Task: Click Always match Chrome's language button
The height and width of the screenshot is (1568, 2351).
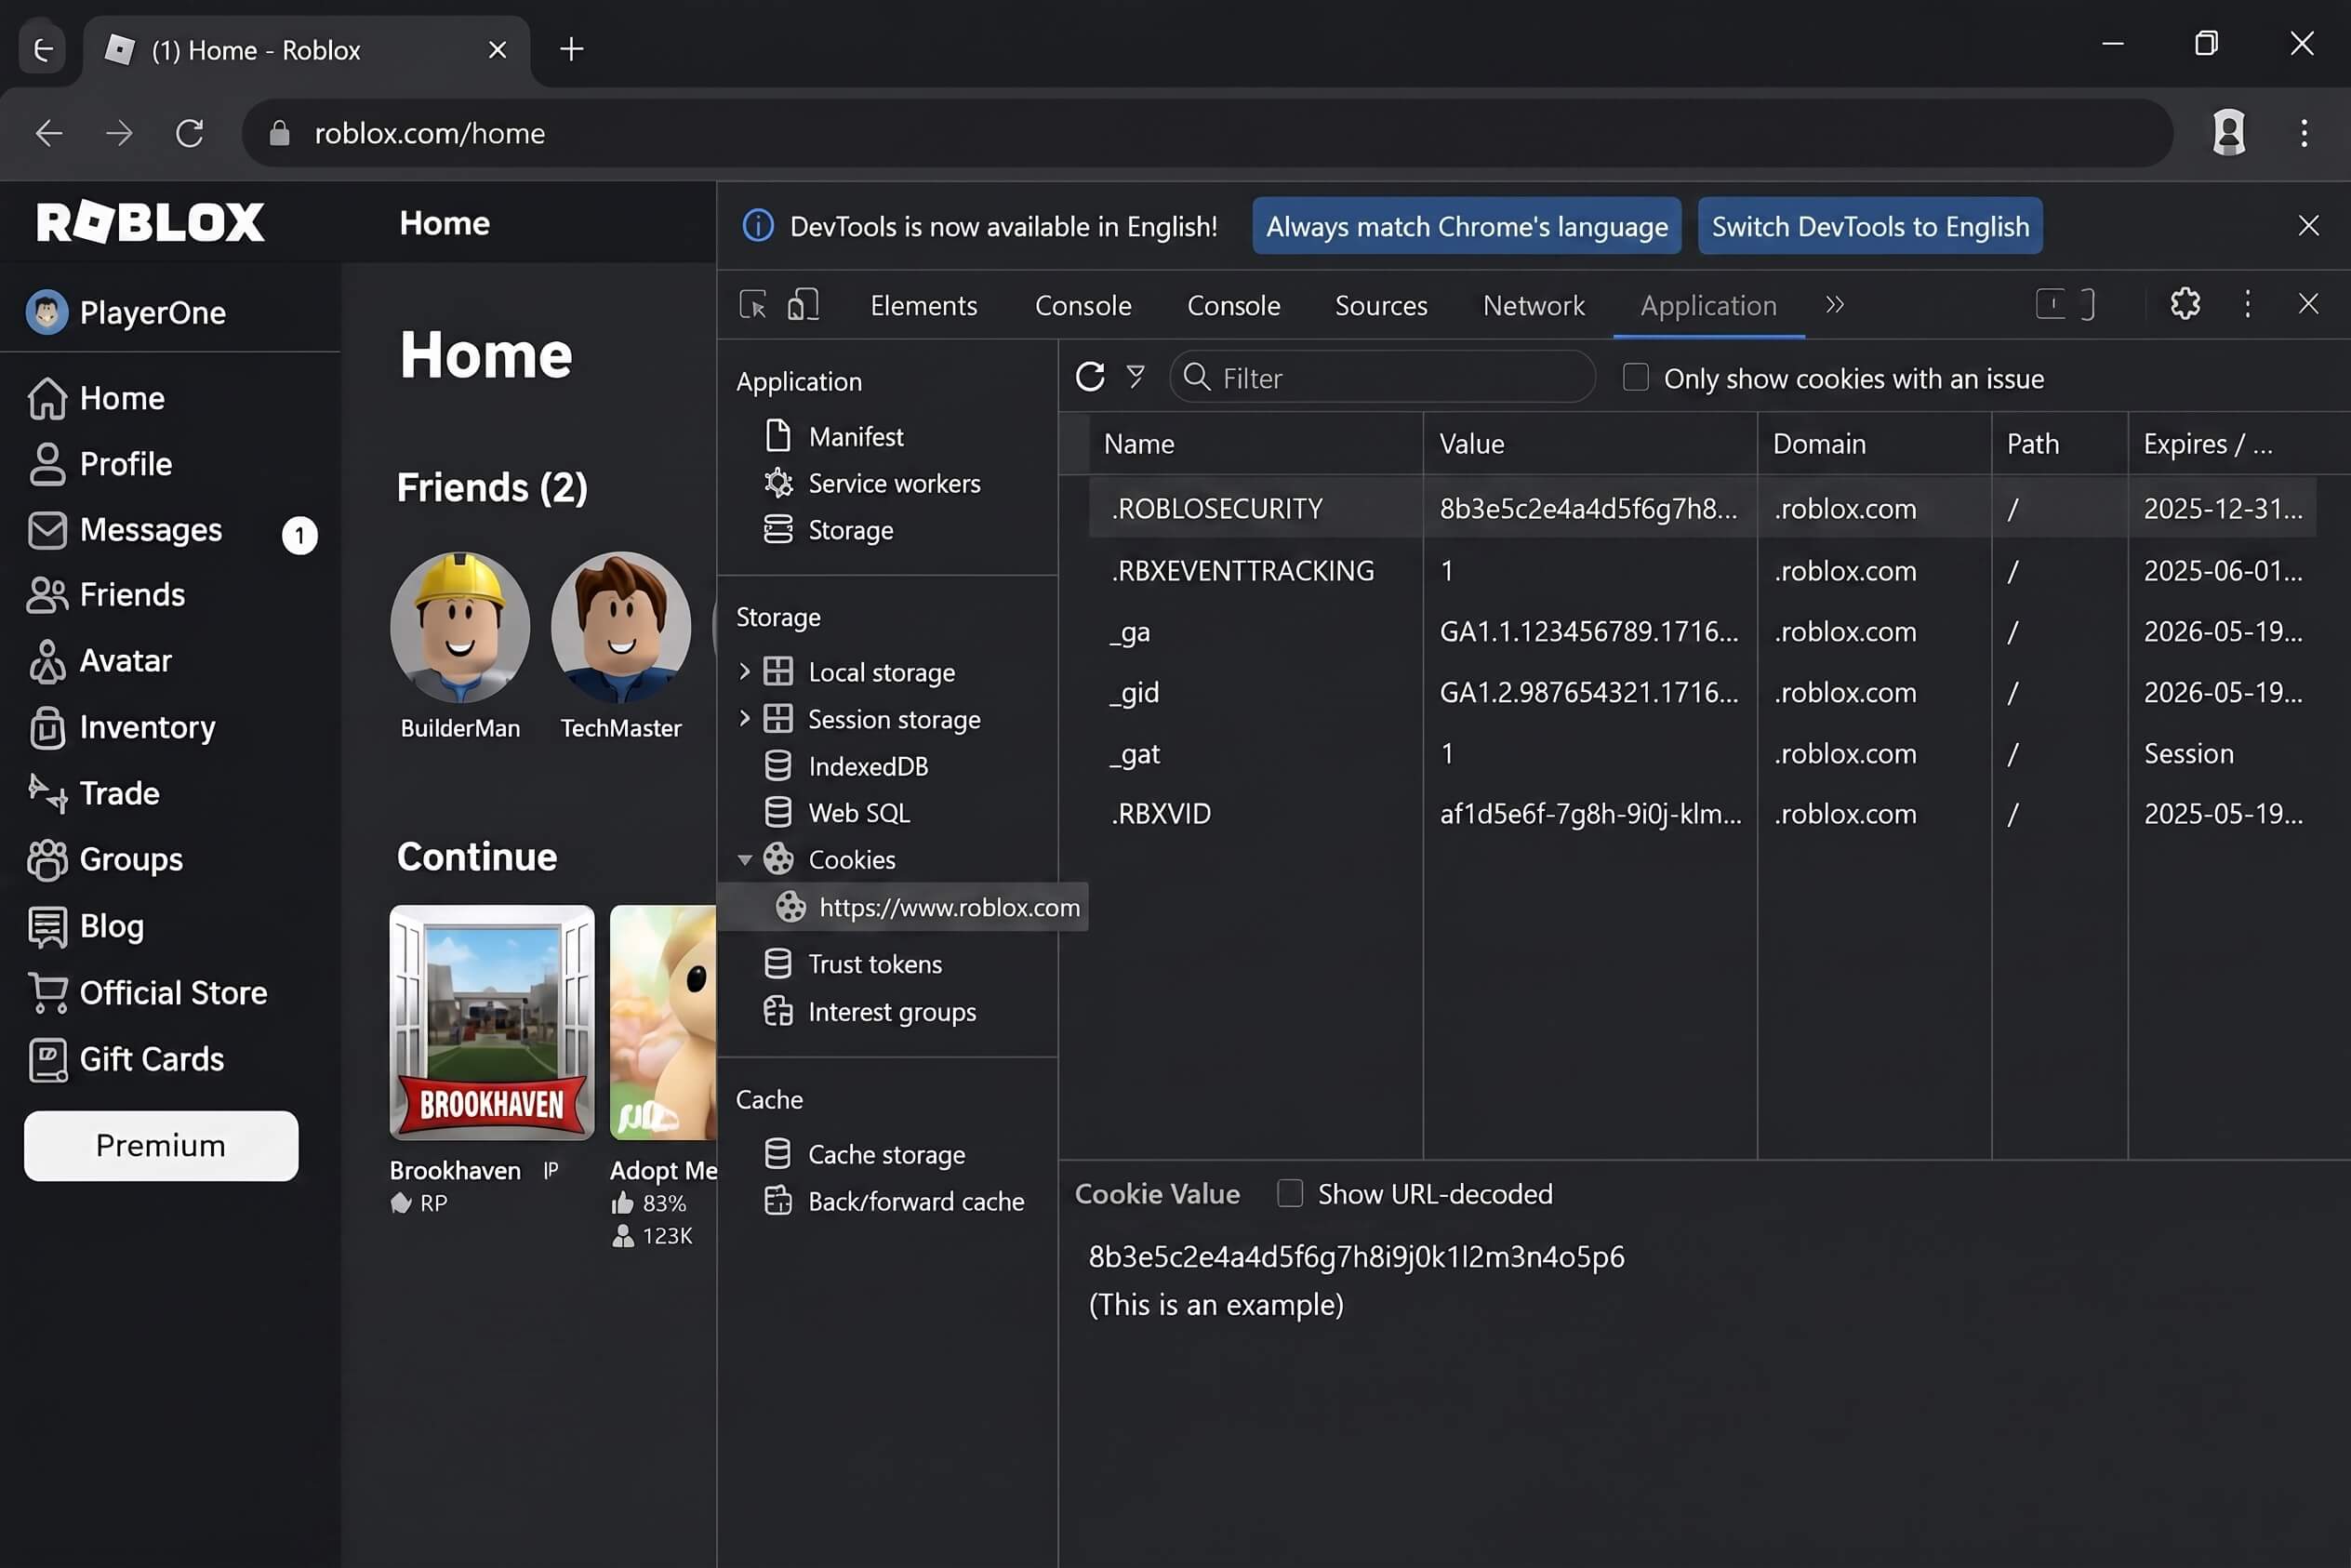Action: 1467,226
